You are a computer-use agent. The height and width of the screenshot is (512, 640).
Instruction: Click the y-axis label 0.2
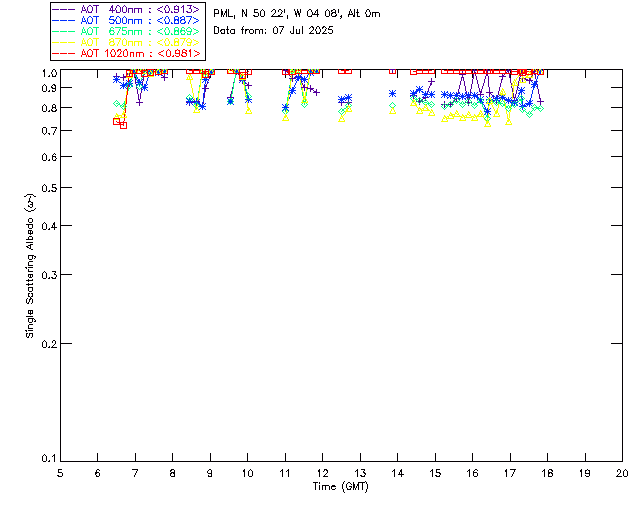(49, 344)
